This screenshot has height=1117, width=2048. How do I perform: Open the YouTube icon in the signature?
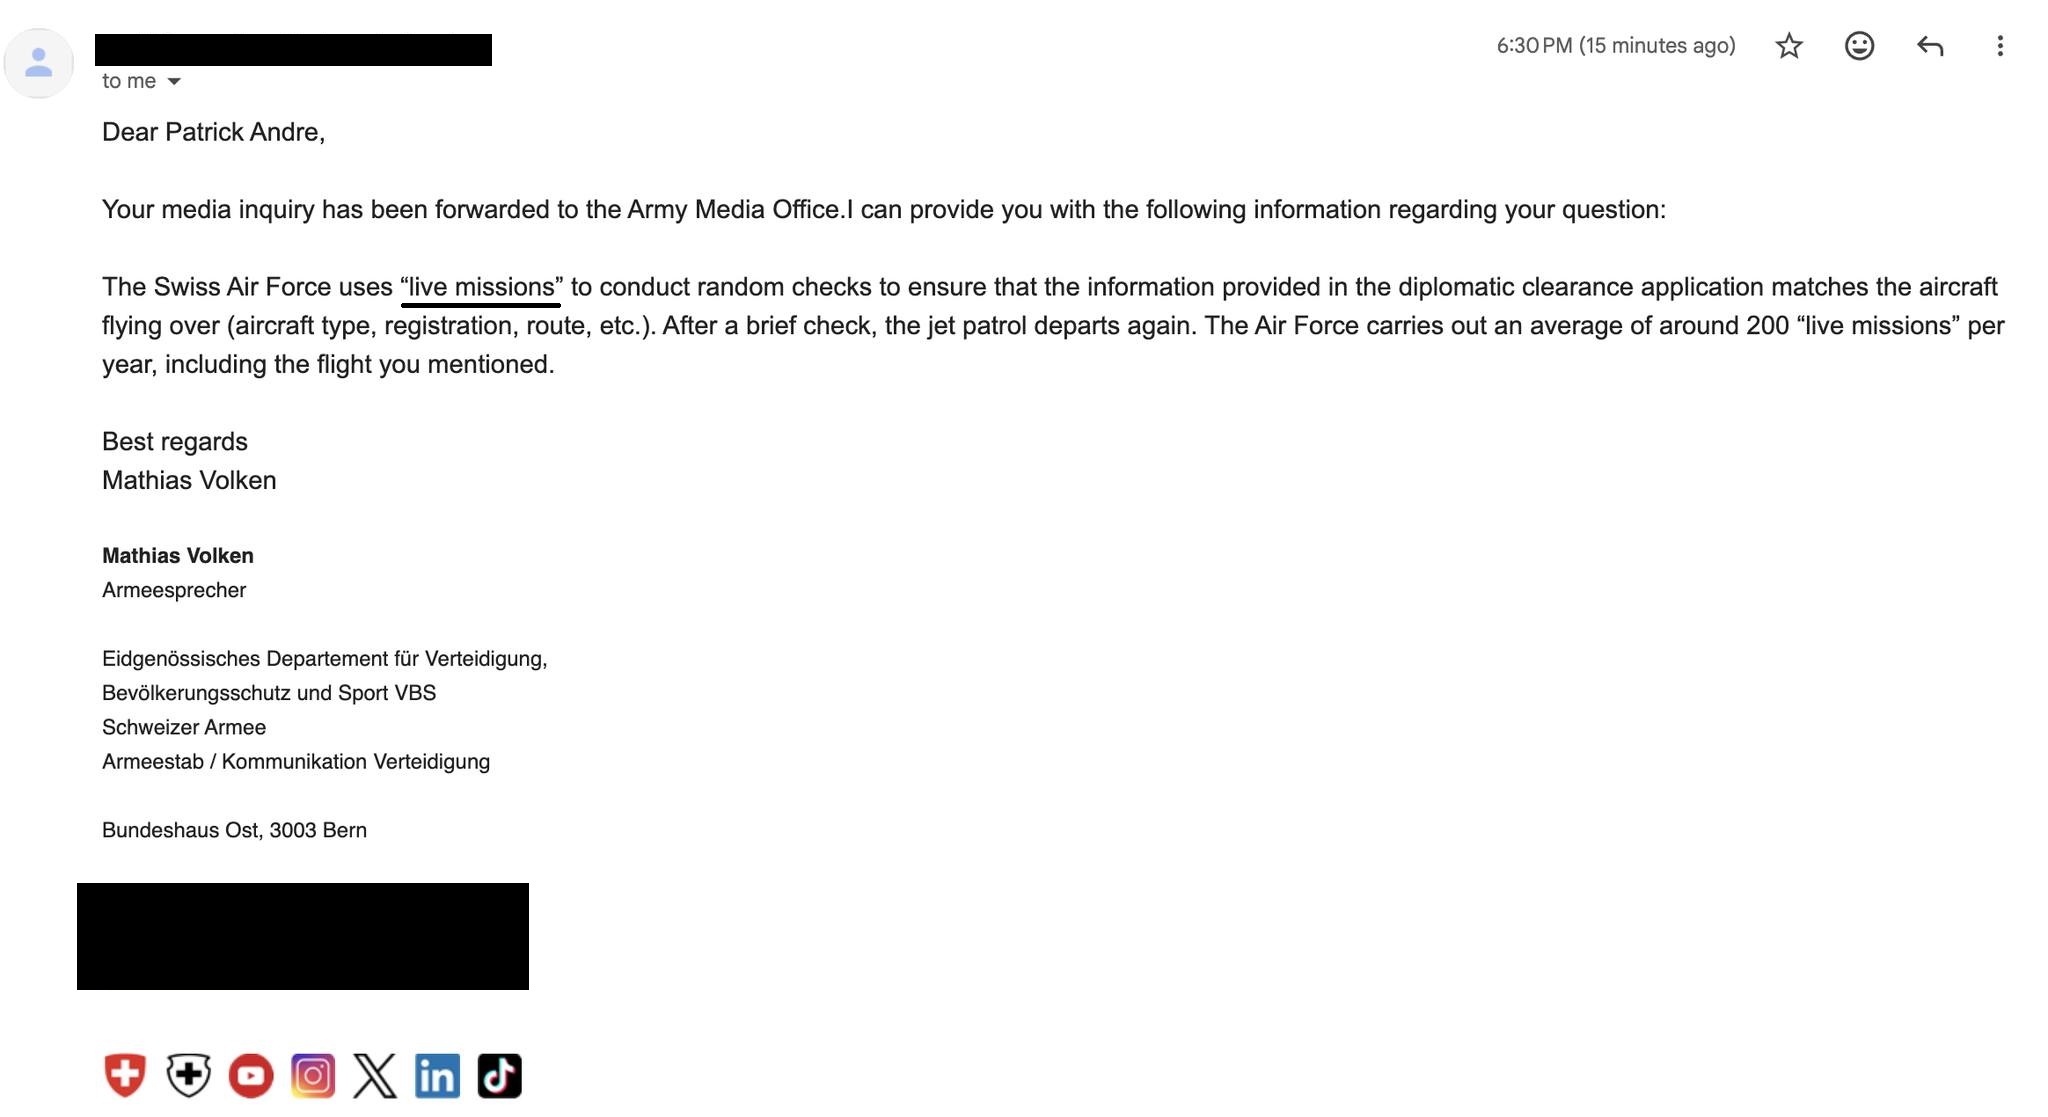pos(251,1075)
